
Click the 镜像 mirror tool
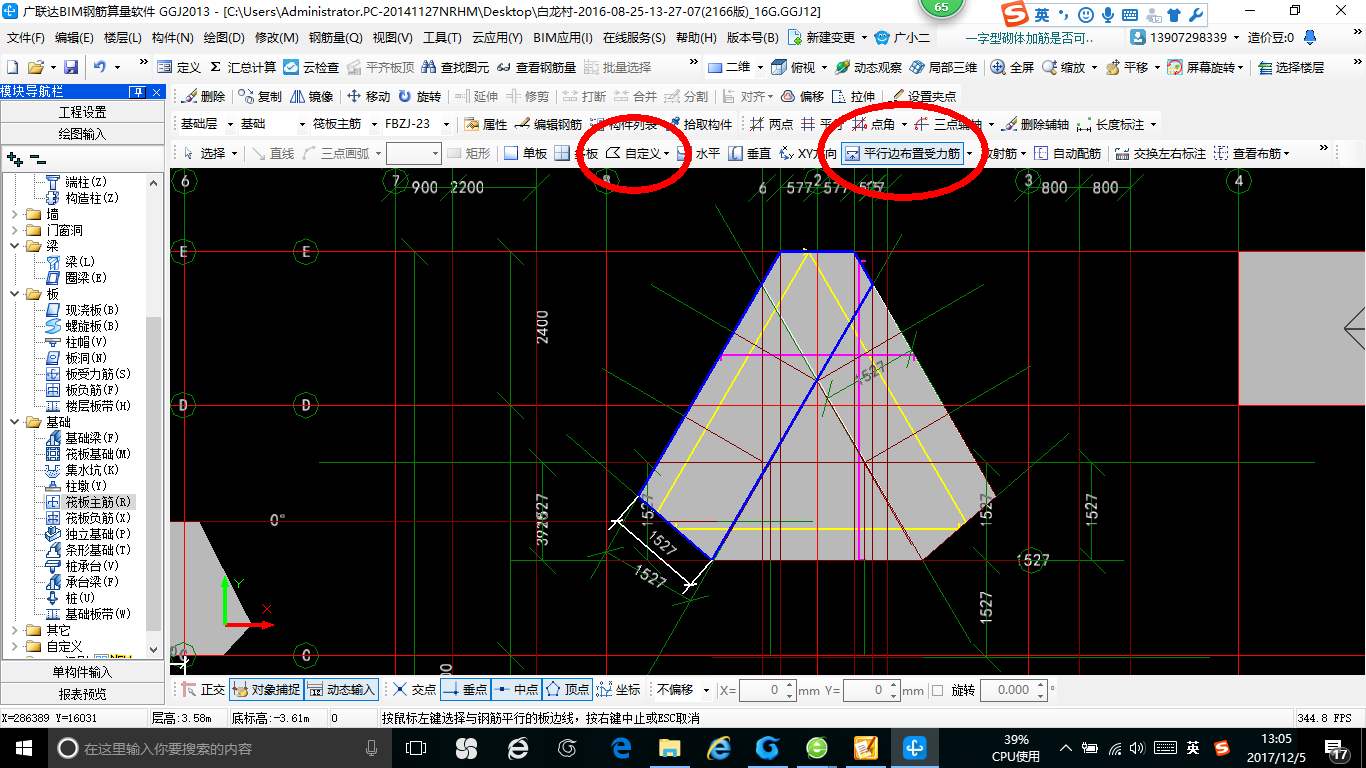(312, 97)
